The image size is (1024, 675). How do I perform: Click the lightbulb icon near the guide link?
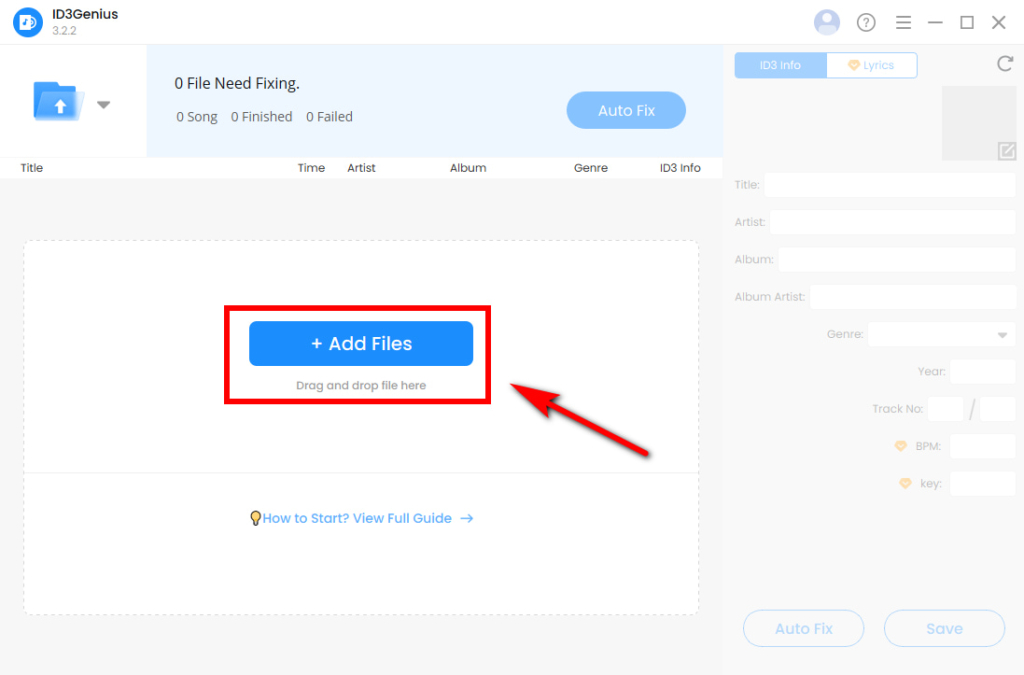click(254, 518)
